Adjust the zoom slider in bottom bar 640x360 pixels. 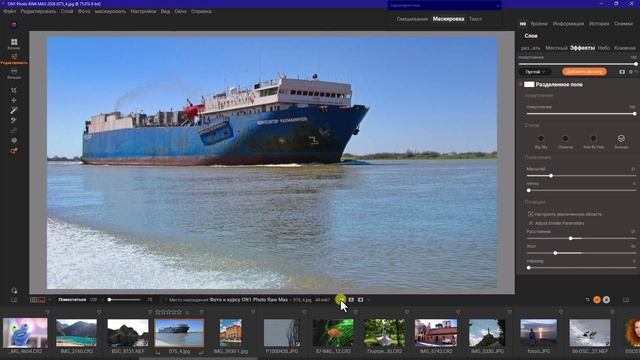pyautogui.click(x=124, y=300)
